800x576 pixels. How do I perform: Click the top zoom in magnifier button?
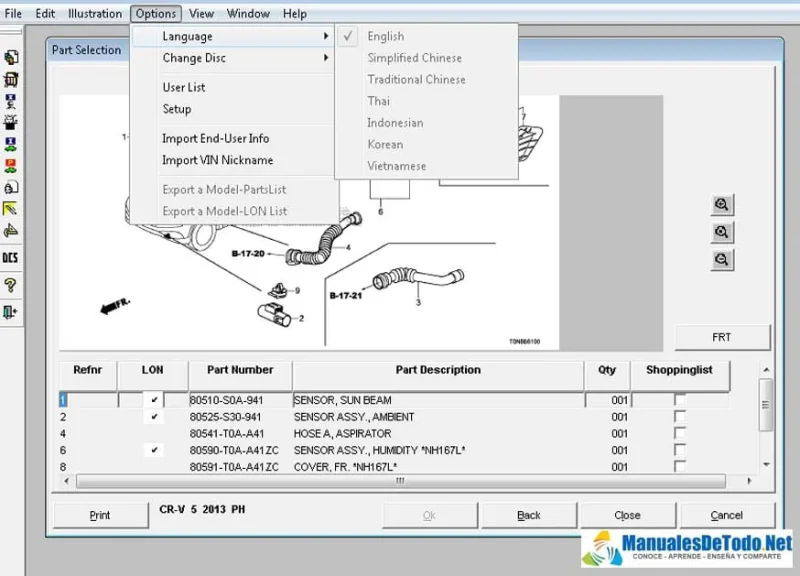pos(721,205)
